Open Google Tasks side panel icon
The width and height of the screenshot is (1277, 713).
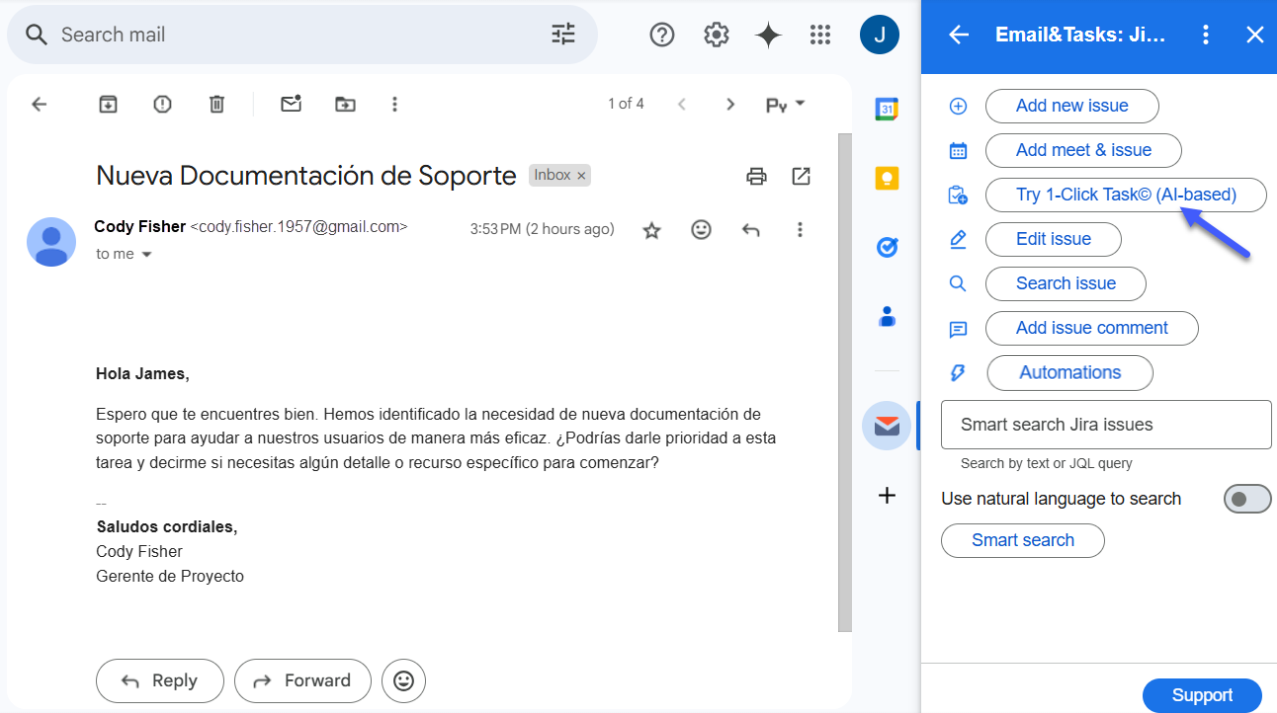(886, 247)
